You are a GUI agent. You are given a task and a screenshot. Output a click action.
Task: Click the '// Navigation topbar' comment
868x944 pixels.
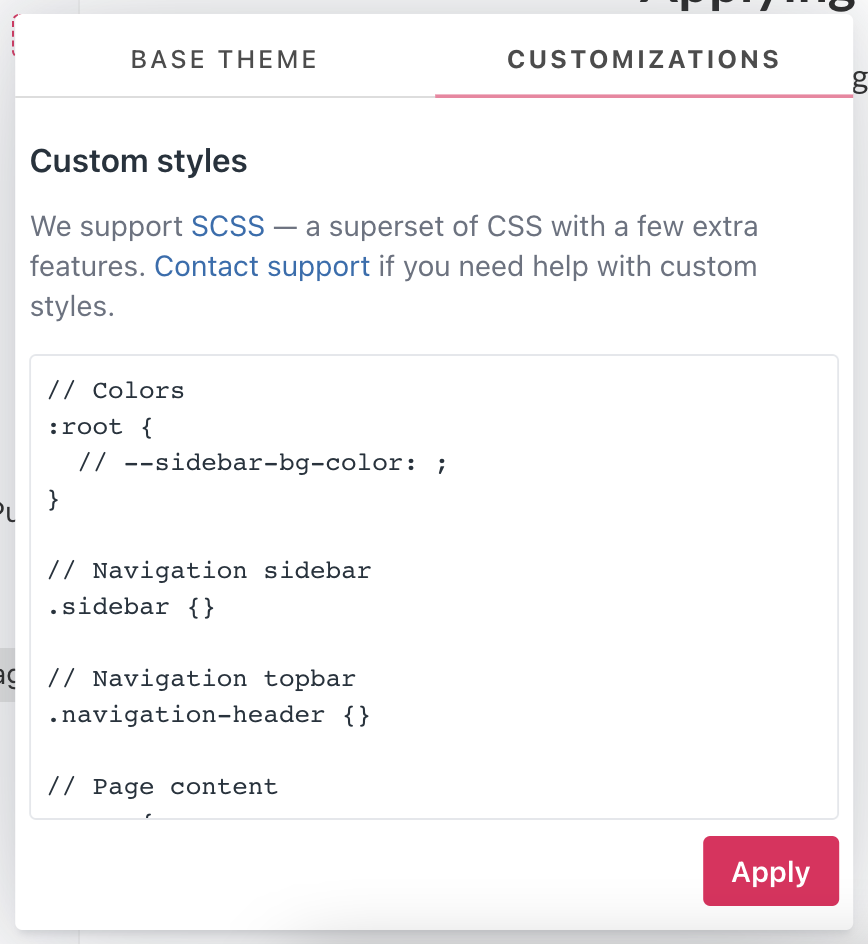202,679
